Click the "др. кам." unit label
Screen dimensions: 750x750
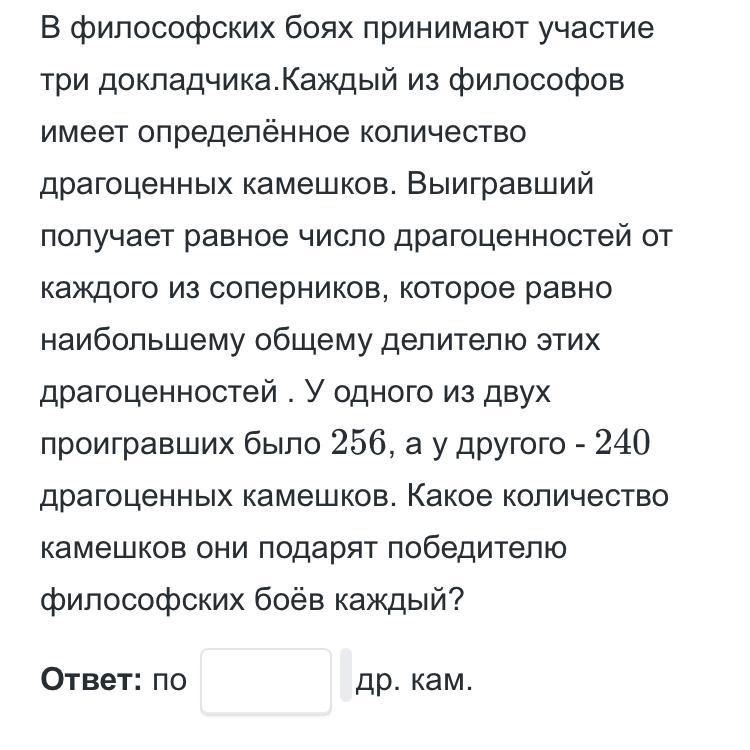click(x=413, y=681)
